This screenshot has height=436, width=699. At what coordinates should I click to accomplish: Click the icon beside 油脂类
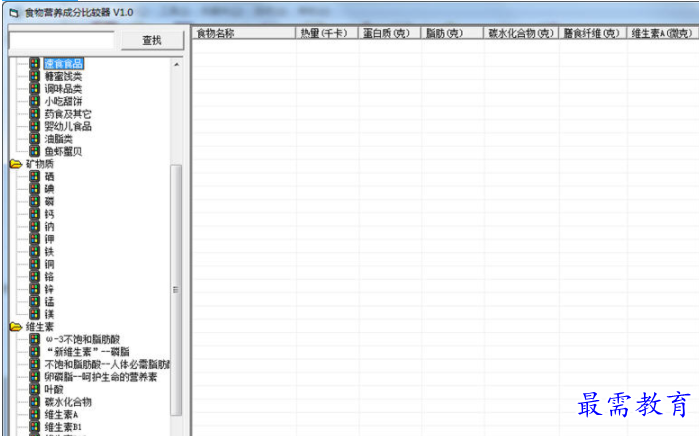pos(35,138)
